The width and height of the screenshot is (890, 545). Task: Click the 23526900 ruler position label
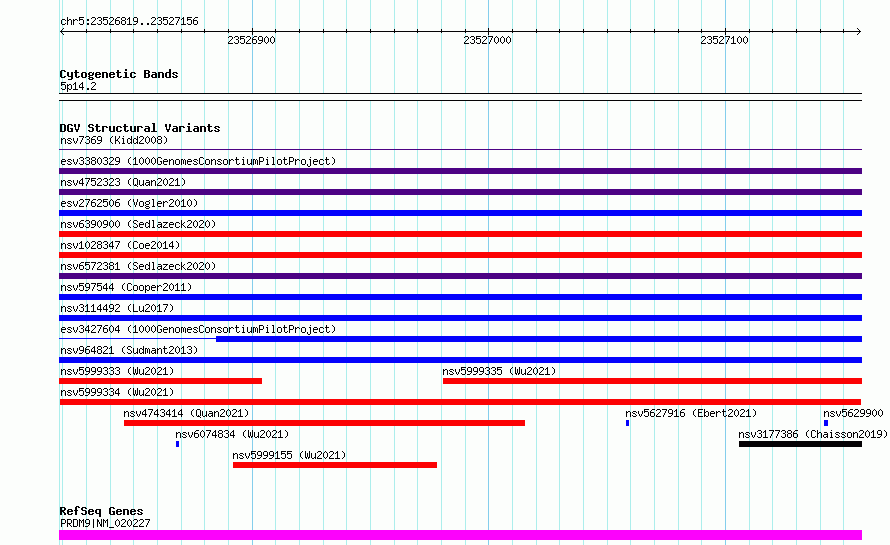pos(251,40)
